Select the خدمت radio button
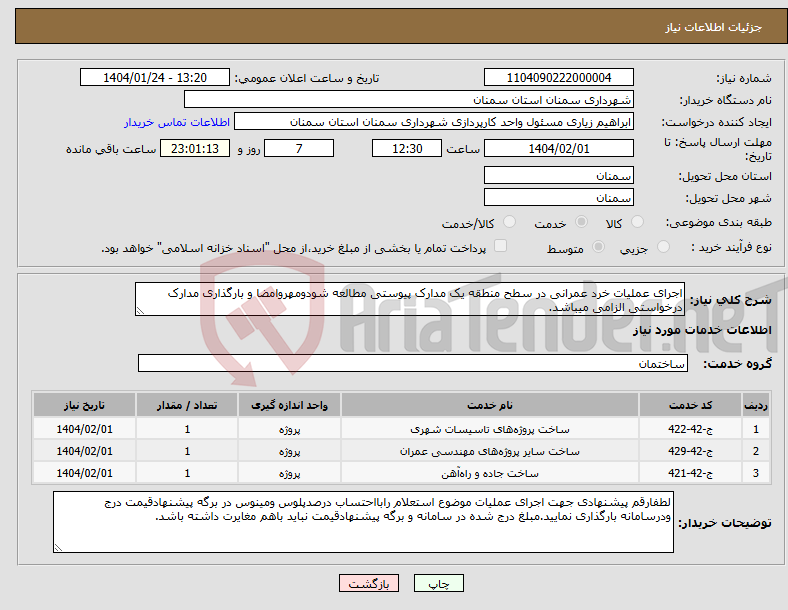The height and width of the screenshot is (610, 788). pyautogui.click(x=581, y=222)
